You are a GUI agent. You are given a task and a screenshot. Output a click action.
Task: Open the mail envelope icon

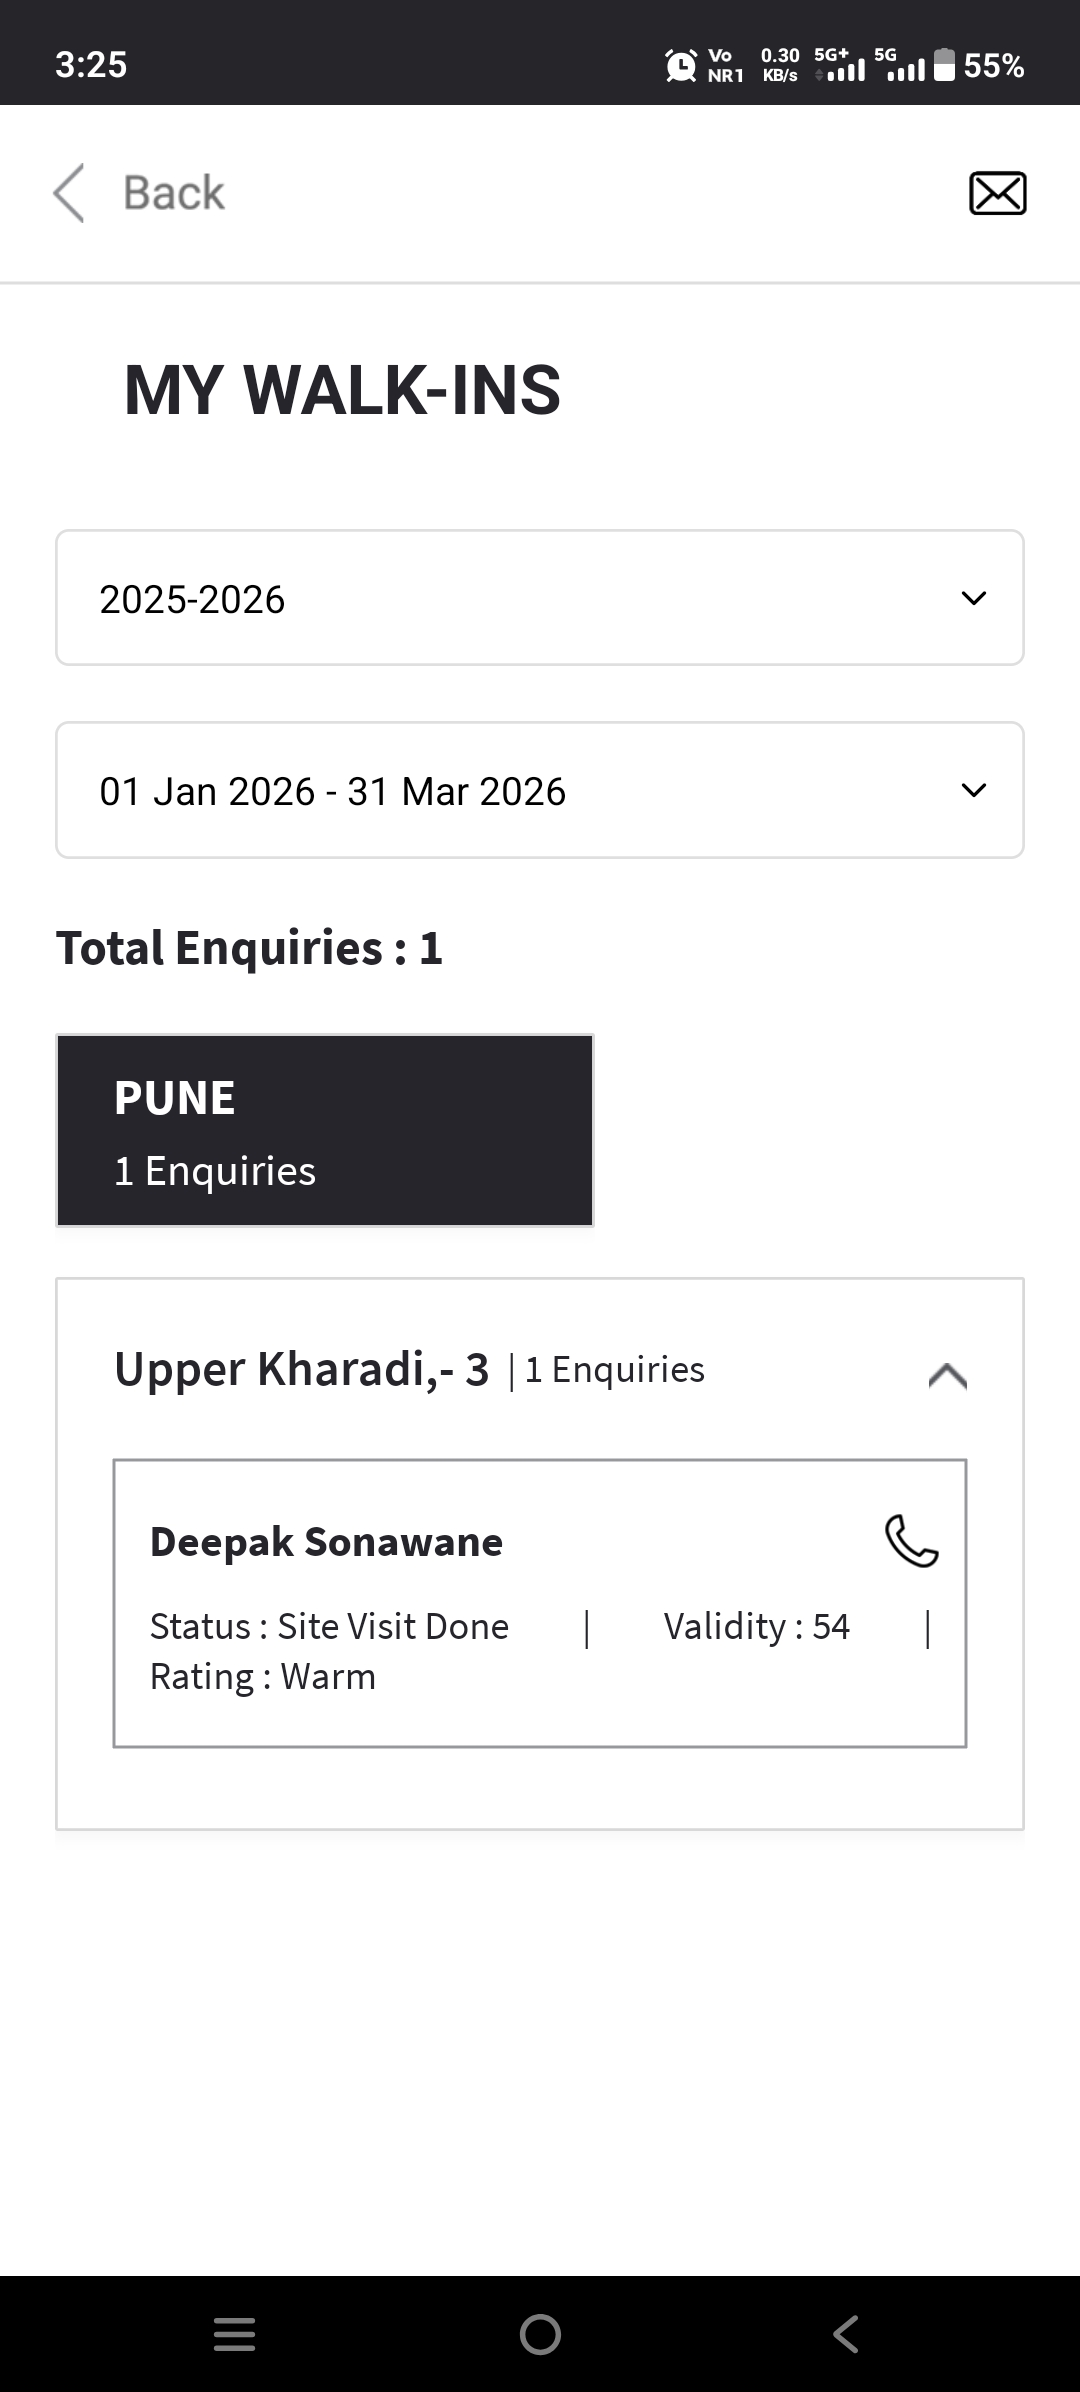[x=997, y=193]
